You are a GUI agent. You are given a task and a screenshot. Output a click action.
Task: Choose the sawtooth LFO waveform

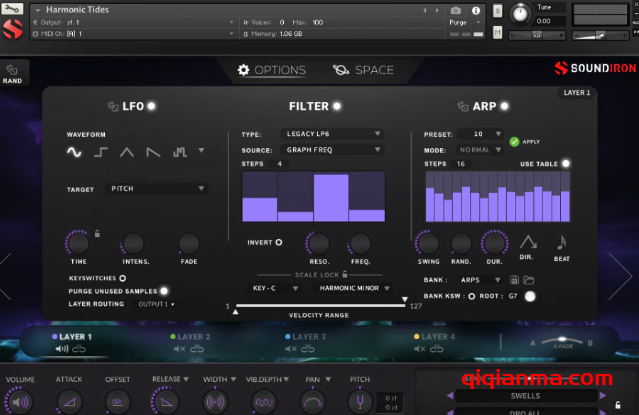153,152
